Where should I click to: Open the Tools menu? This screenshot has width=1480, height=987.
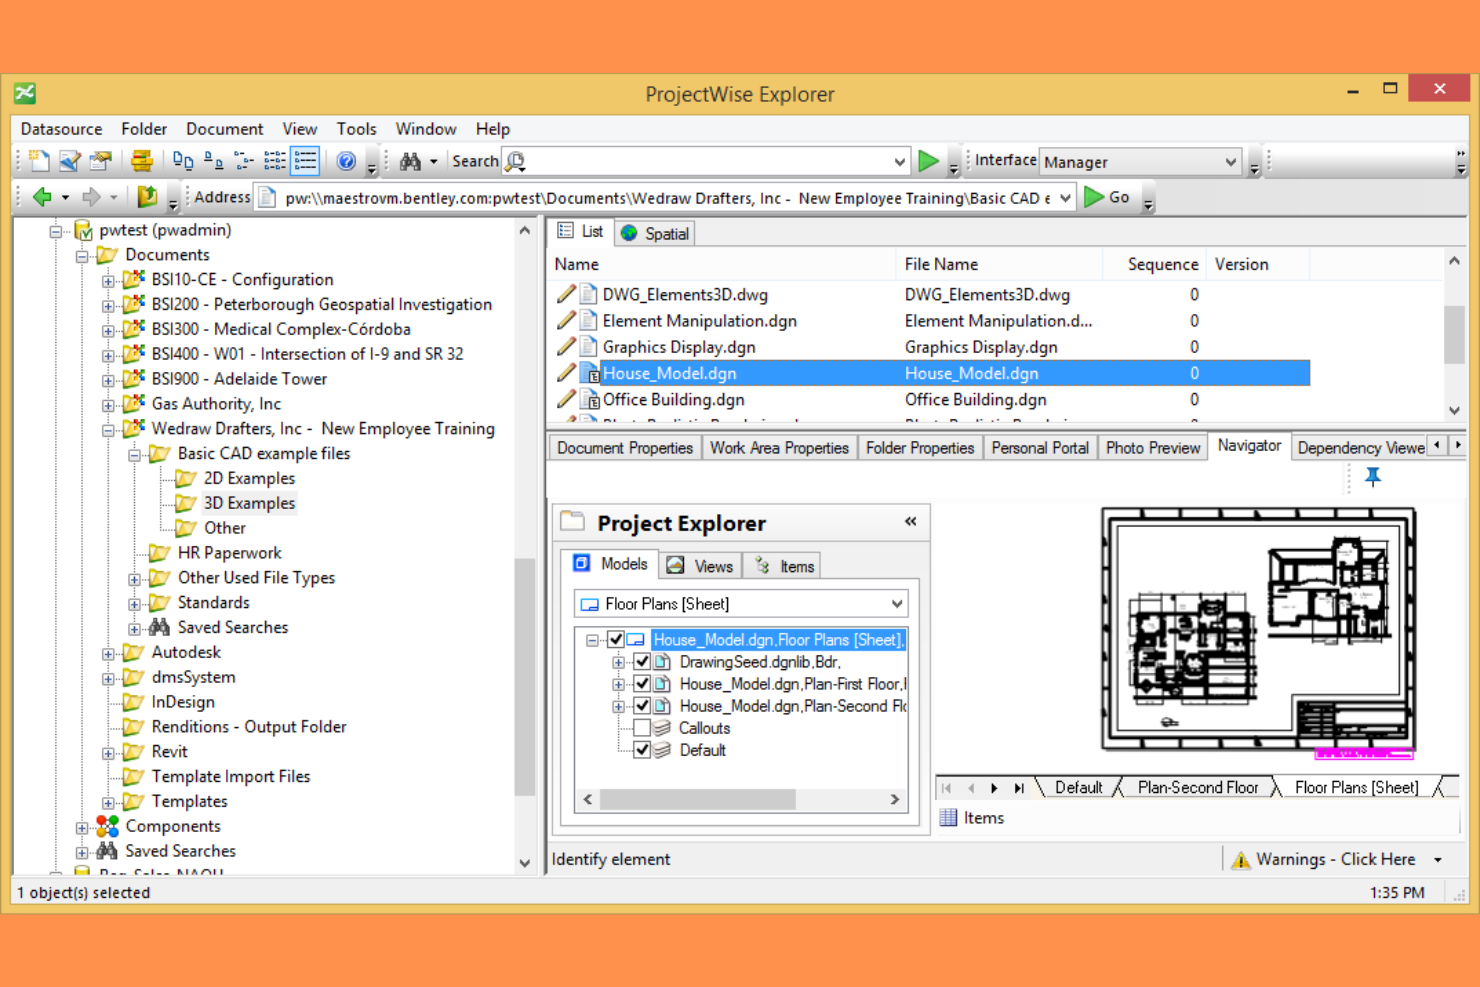pos(356,128)
